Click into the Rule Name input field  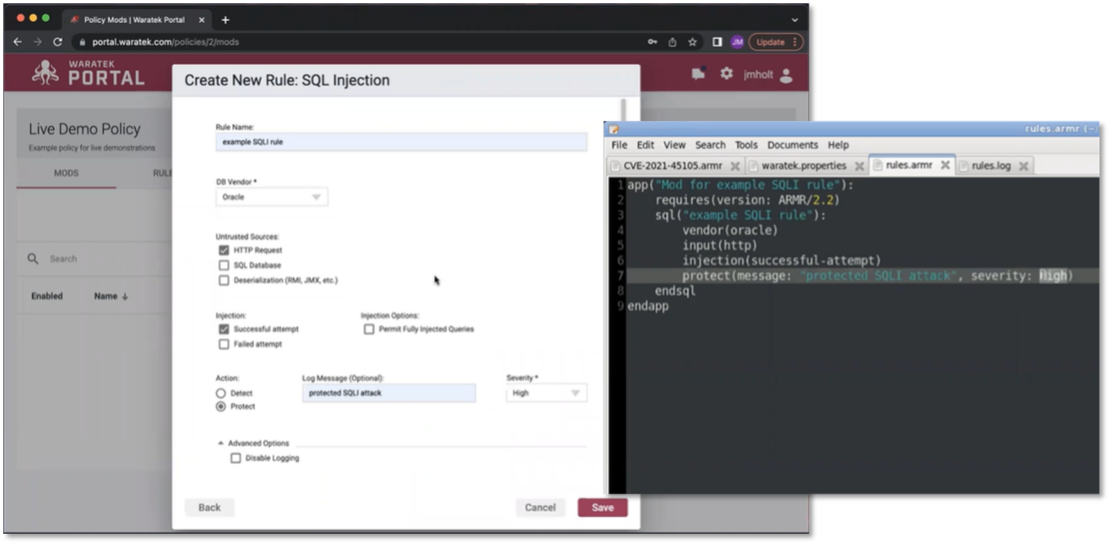pos(401,143)
